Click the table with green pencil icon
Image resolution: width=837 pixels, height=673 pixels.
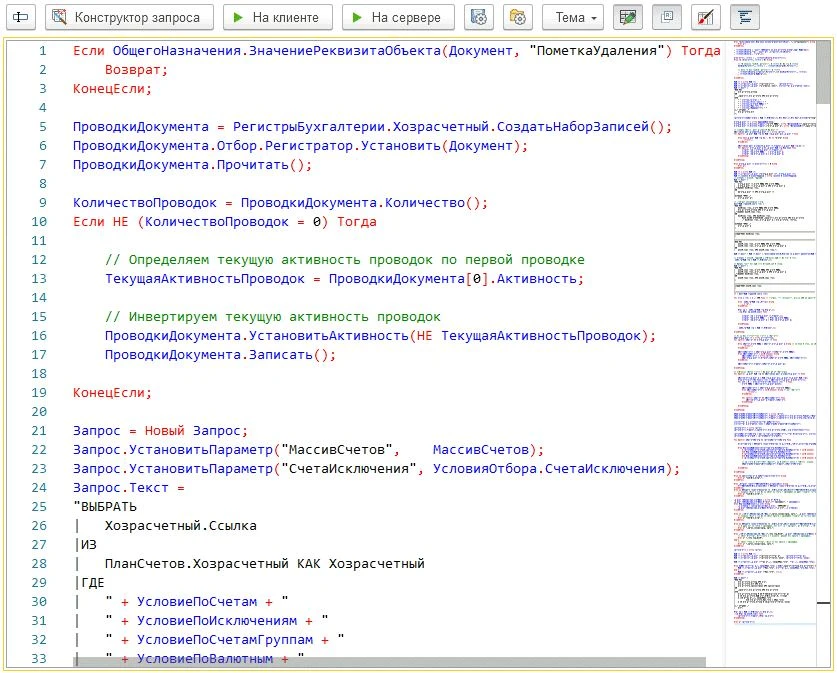[x=627, y=17]
